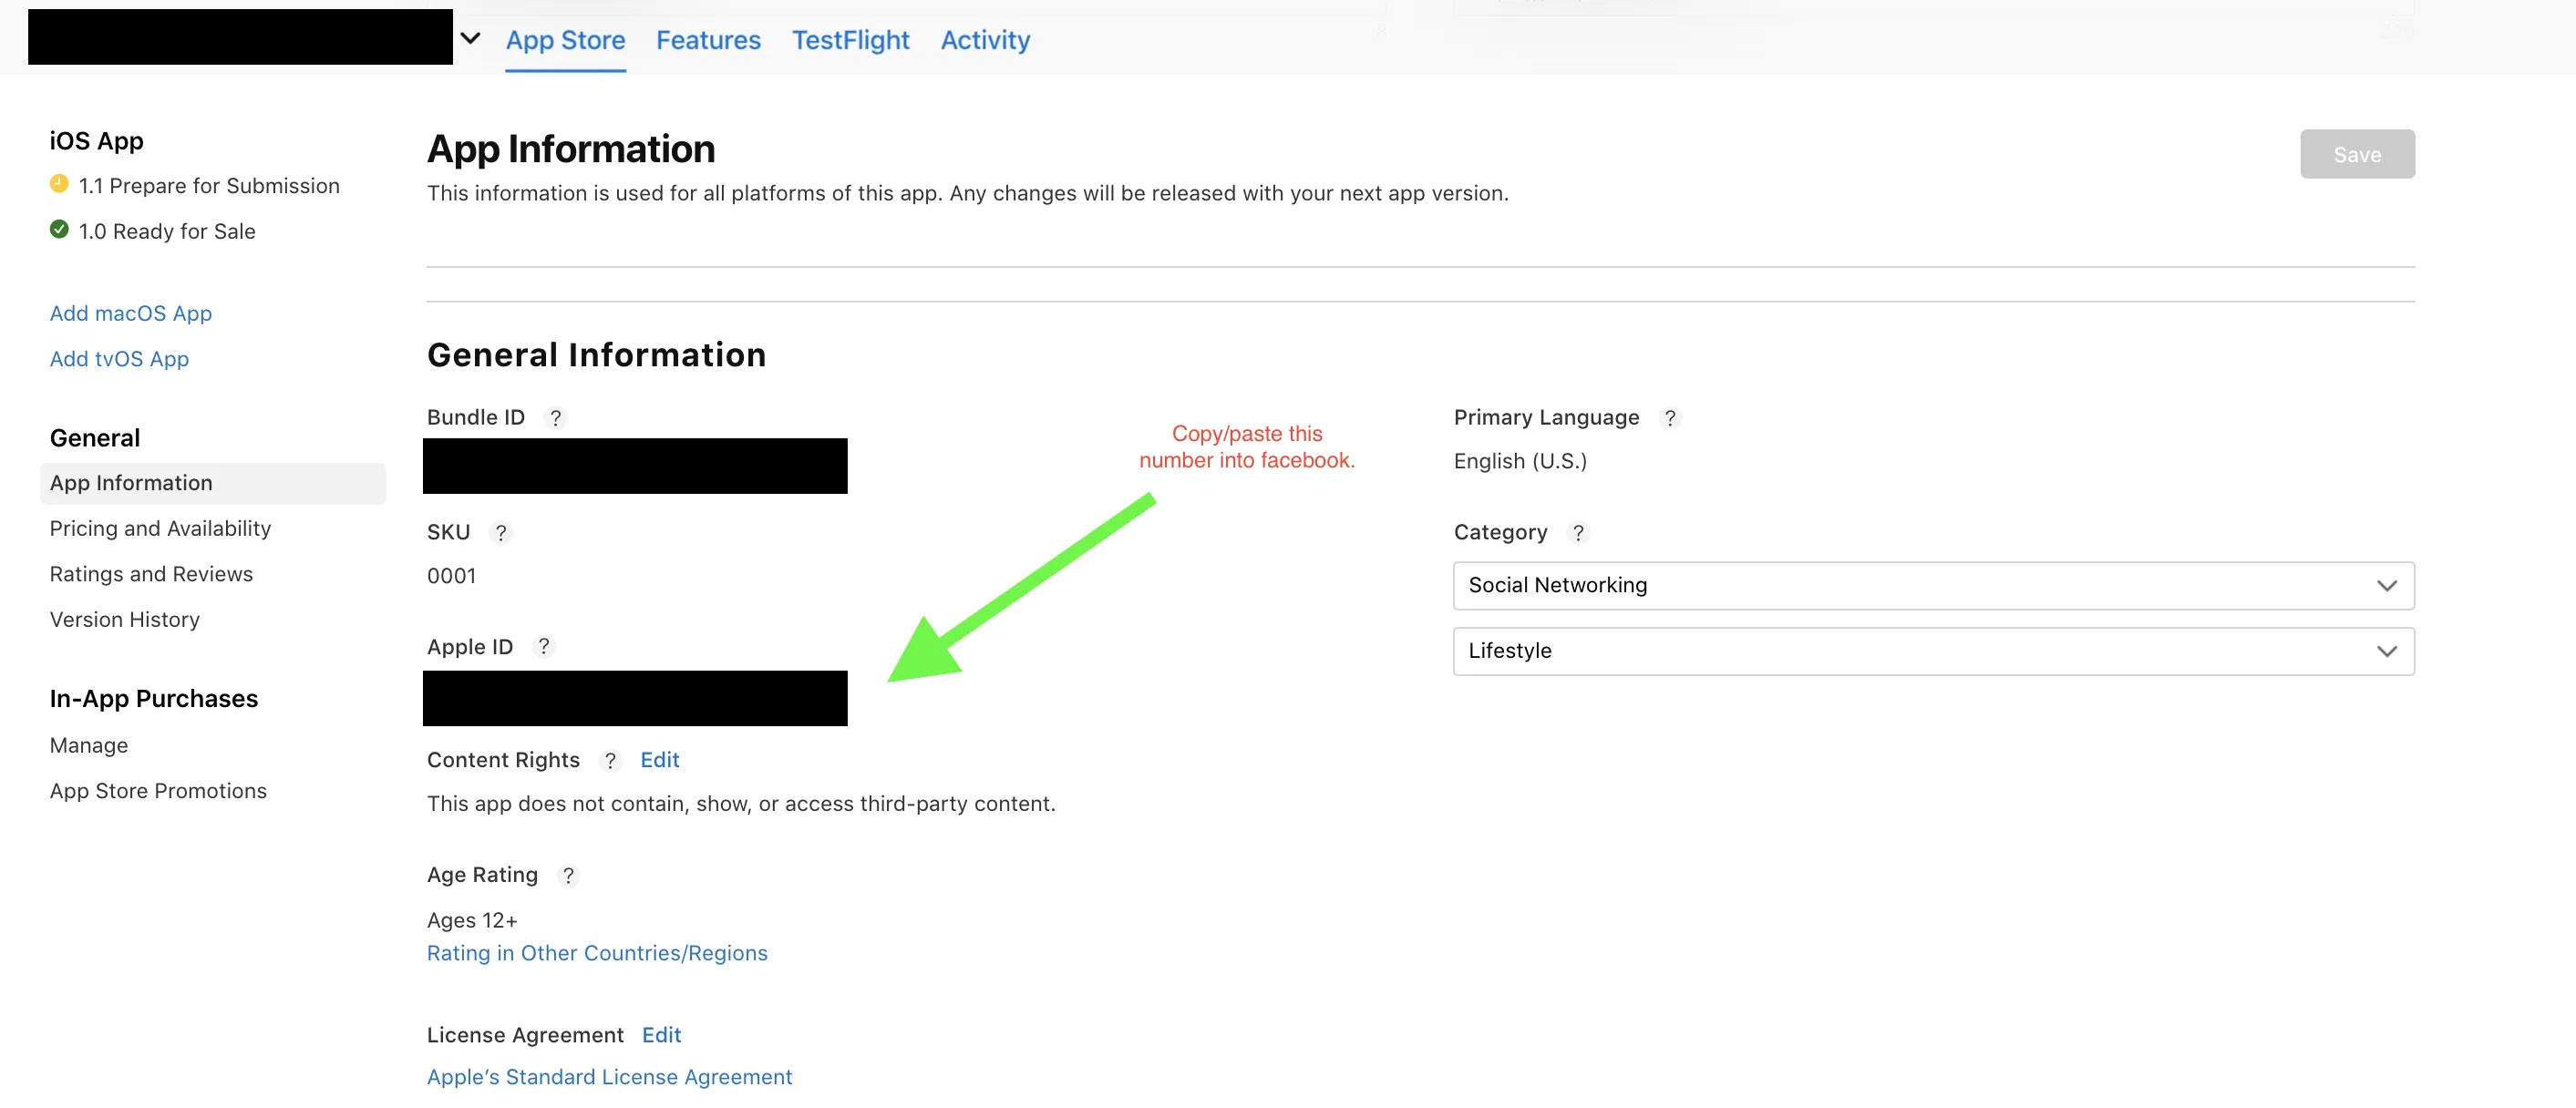Click Primary Language help icon
Viewport: 2576px width, 1108px height.
coord(1669,418)
